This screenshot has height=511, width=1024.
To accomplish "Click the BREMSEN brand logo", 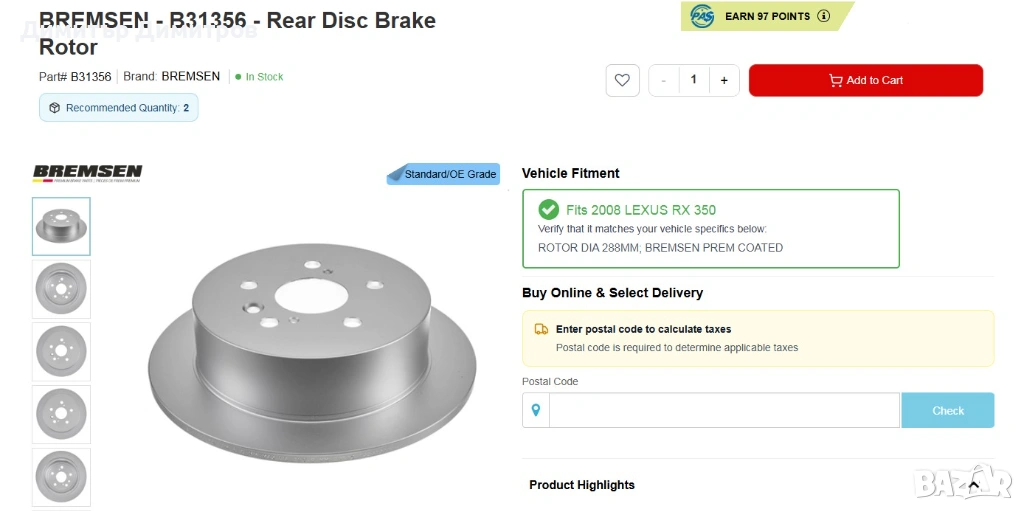I will (88, 173).
